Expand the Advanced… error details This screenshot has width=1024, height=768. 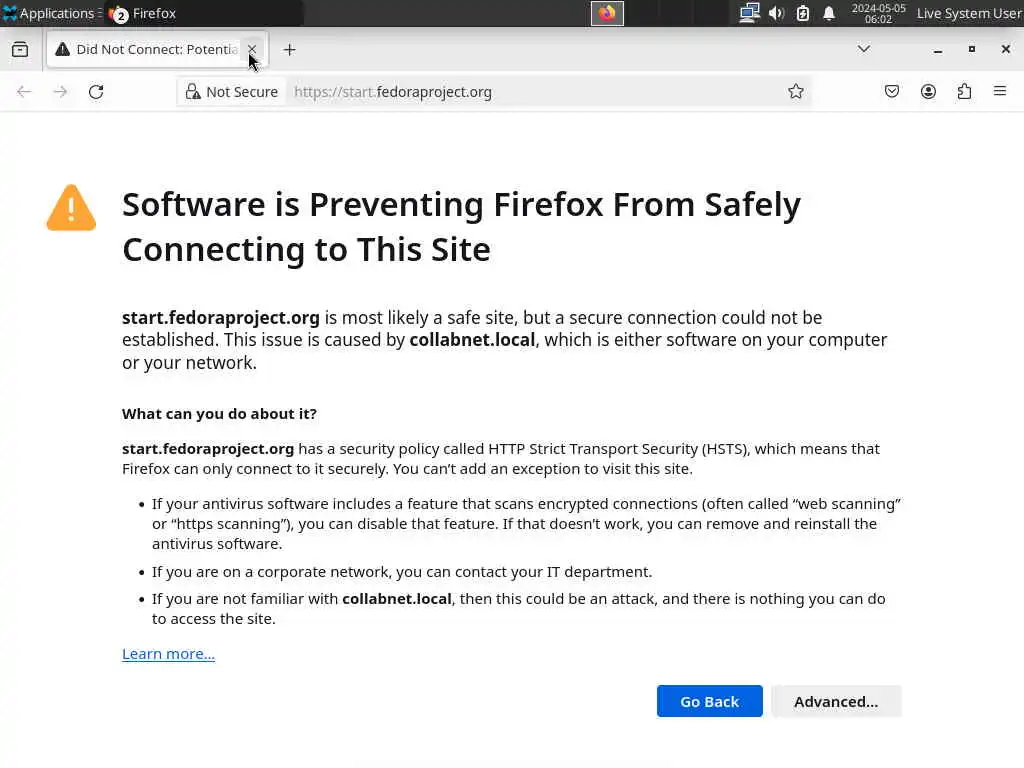coord(835,701)
